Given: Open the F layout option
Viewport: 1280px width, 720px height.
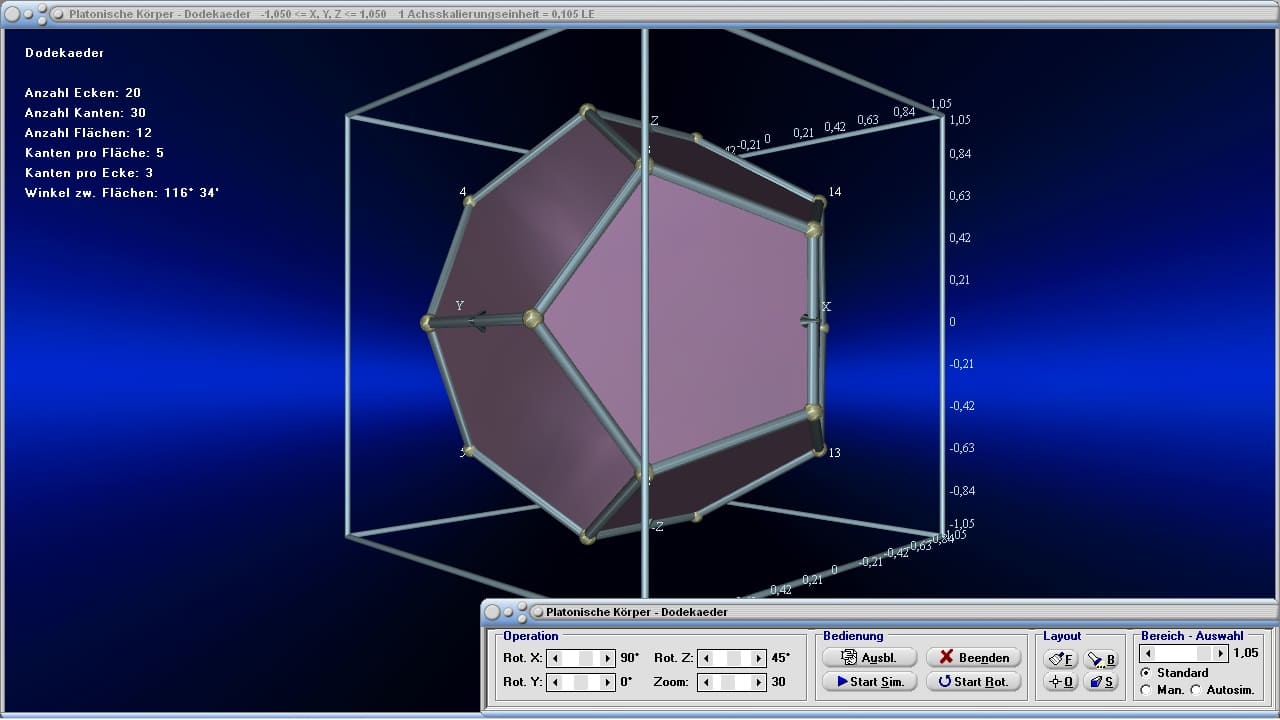Looking at the screenshot, I should pos(1061,659).
